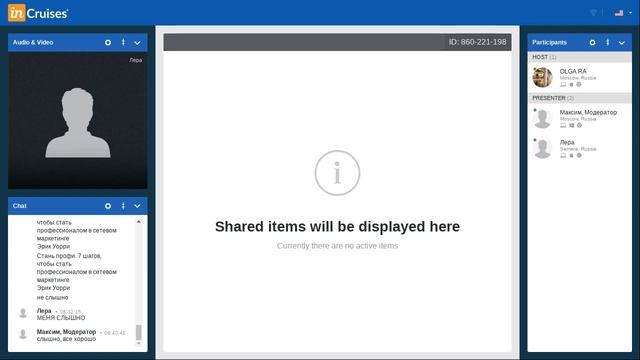Click Лера's avatar in Participants list
Screen dimensions: 640x360
tap(542, 149)
